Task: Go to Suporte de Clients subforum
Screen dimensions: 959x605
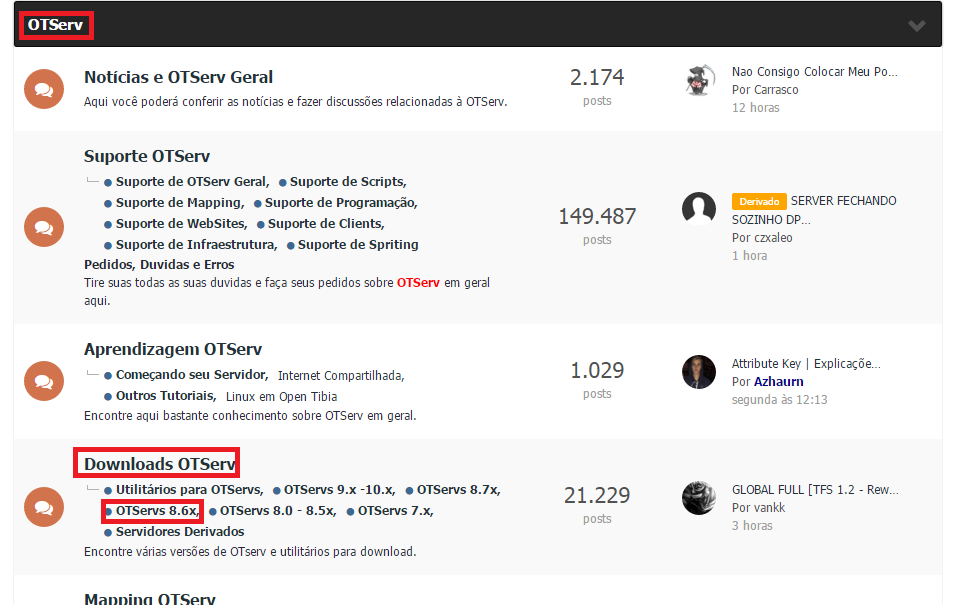Action: [x=326, y=223]
